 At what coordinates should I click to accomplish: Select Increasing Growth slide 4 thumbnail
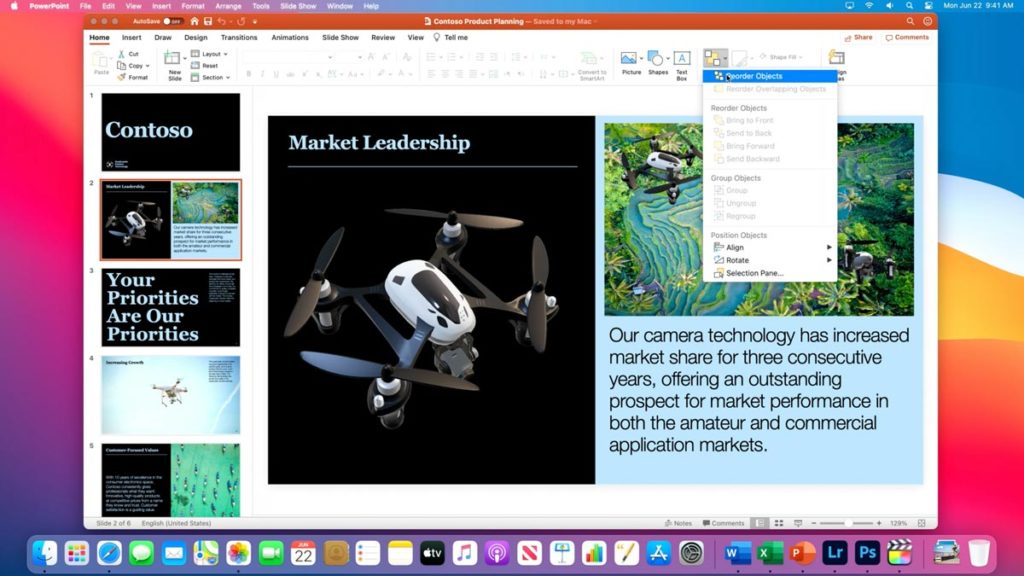point(170,395)
